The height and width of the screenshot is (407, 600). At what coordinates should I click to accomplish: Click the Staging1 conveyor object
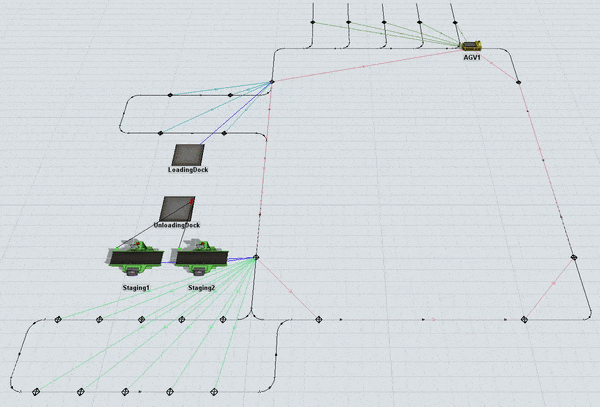click(134, 258)
